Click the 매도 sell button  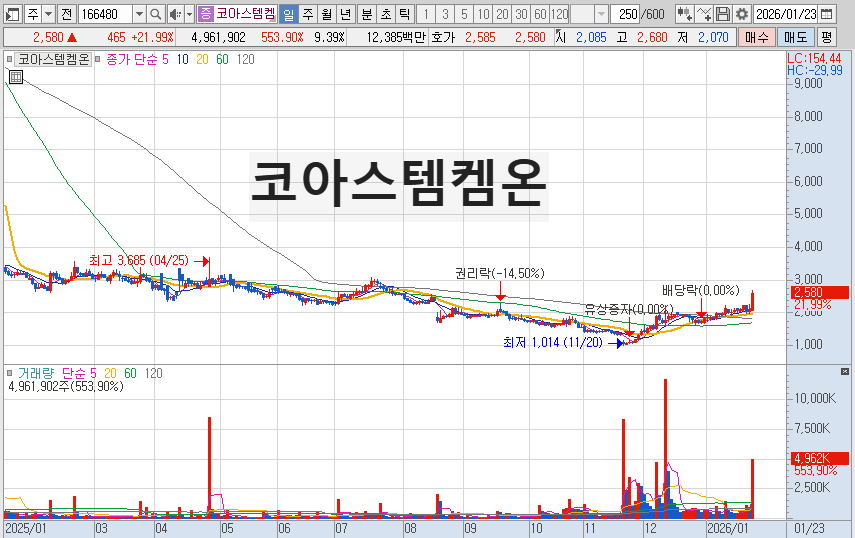796,37
